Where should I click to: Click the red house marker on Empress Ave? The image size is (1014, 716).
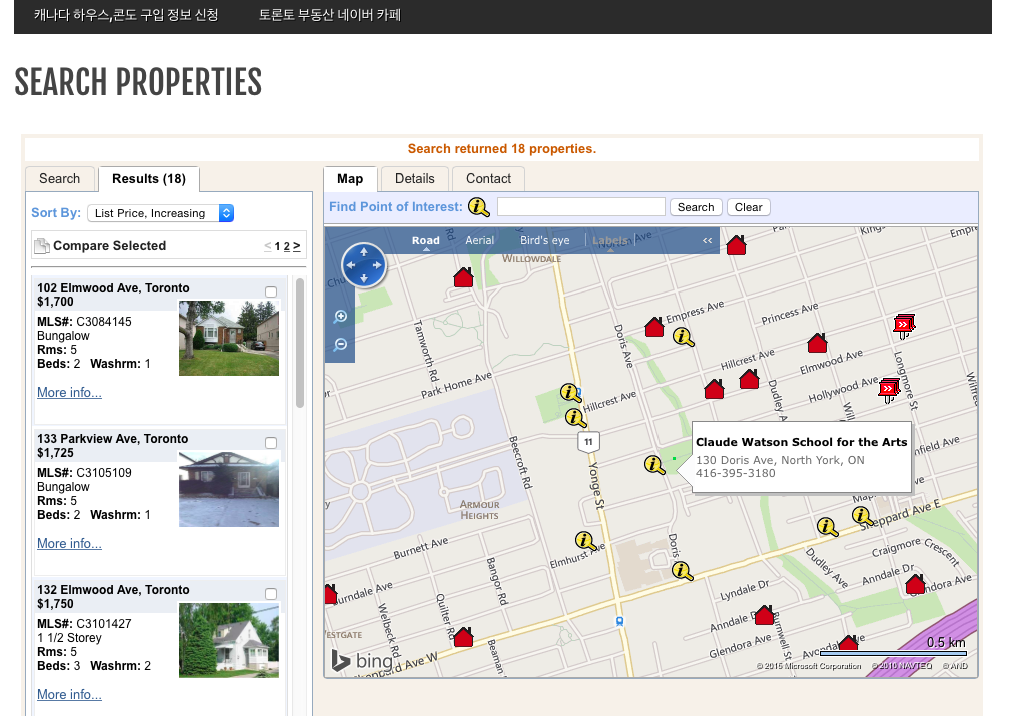pyautogui.click(x=655, y=327)
